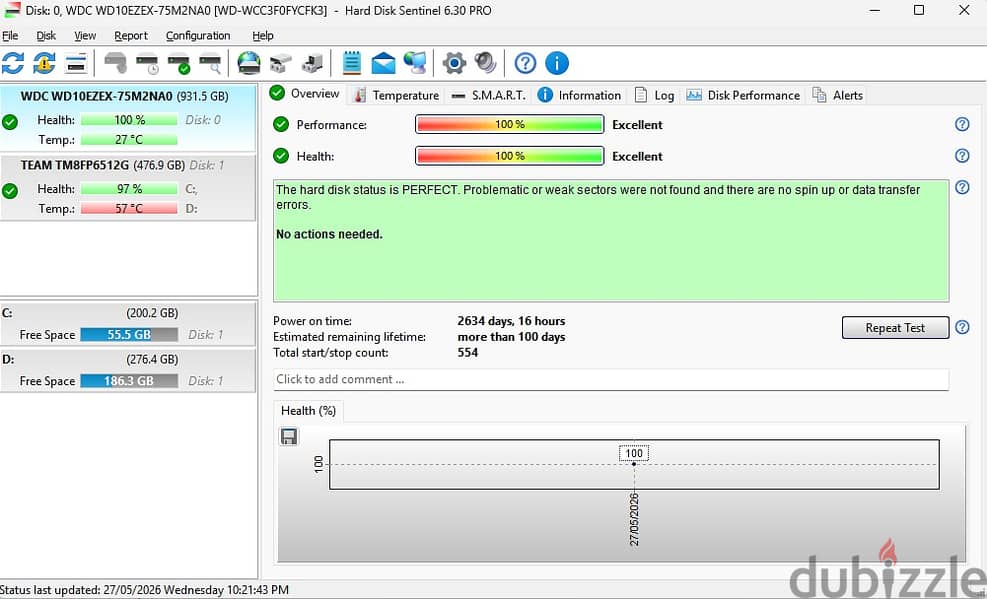Open the Alerts tab
This screenshot has width=987, height=599.
click(838, 95)
